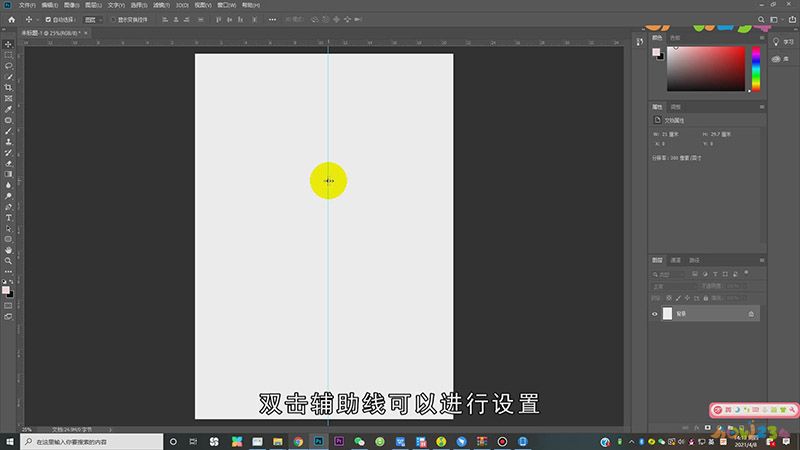Viewport: 800px width, 450px height.
Task: Click the lock icon on the Background layer
Action: pos(751,314)
